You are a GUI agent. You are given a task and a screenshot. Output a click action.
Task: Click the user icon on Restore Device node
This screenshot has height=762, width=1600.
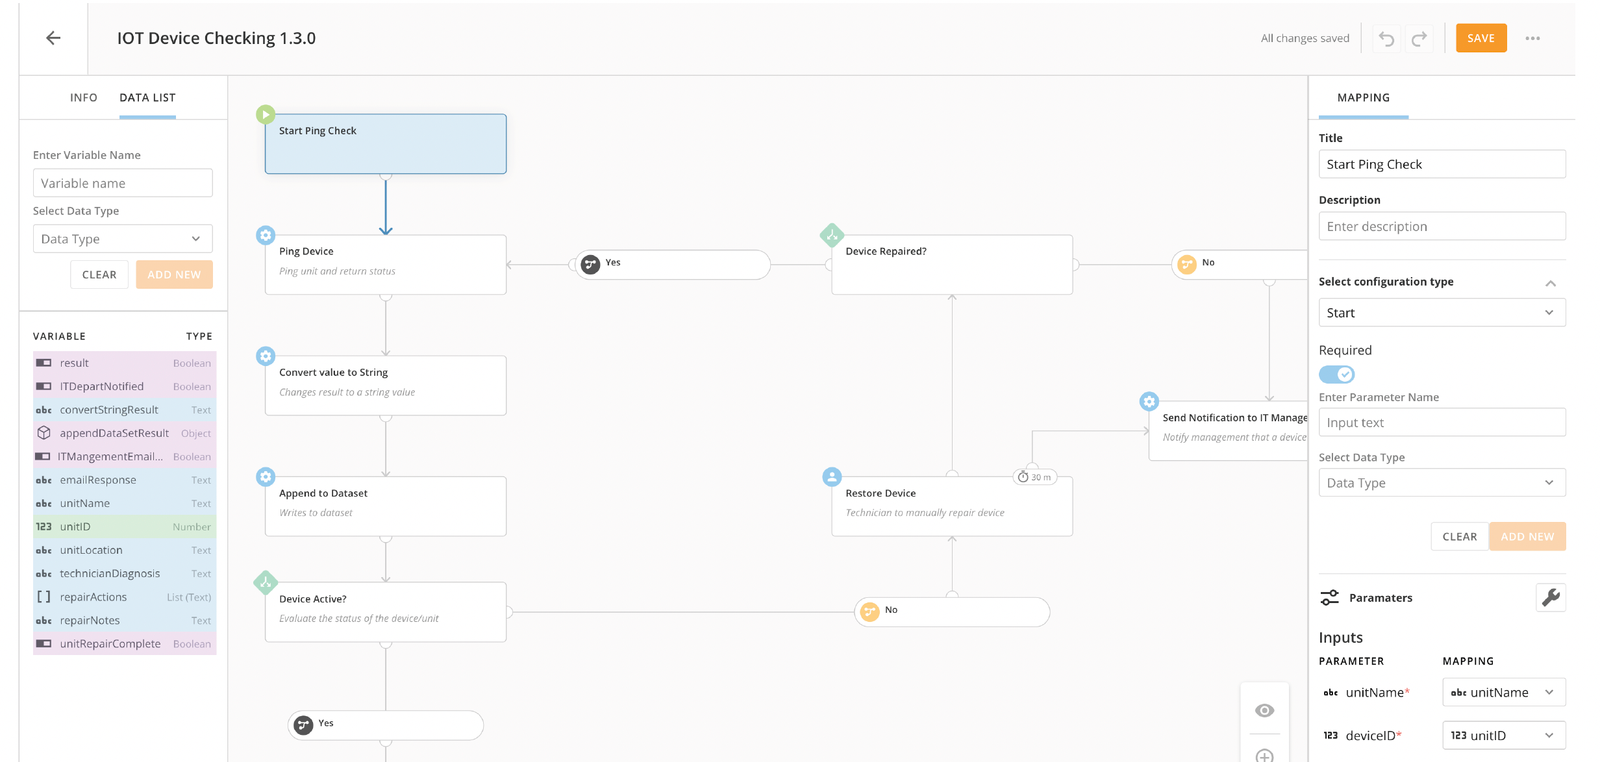click(832, 477)
